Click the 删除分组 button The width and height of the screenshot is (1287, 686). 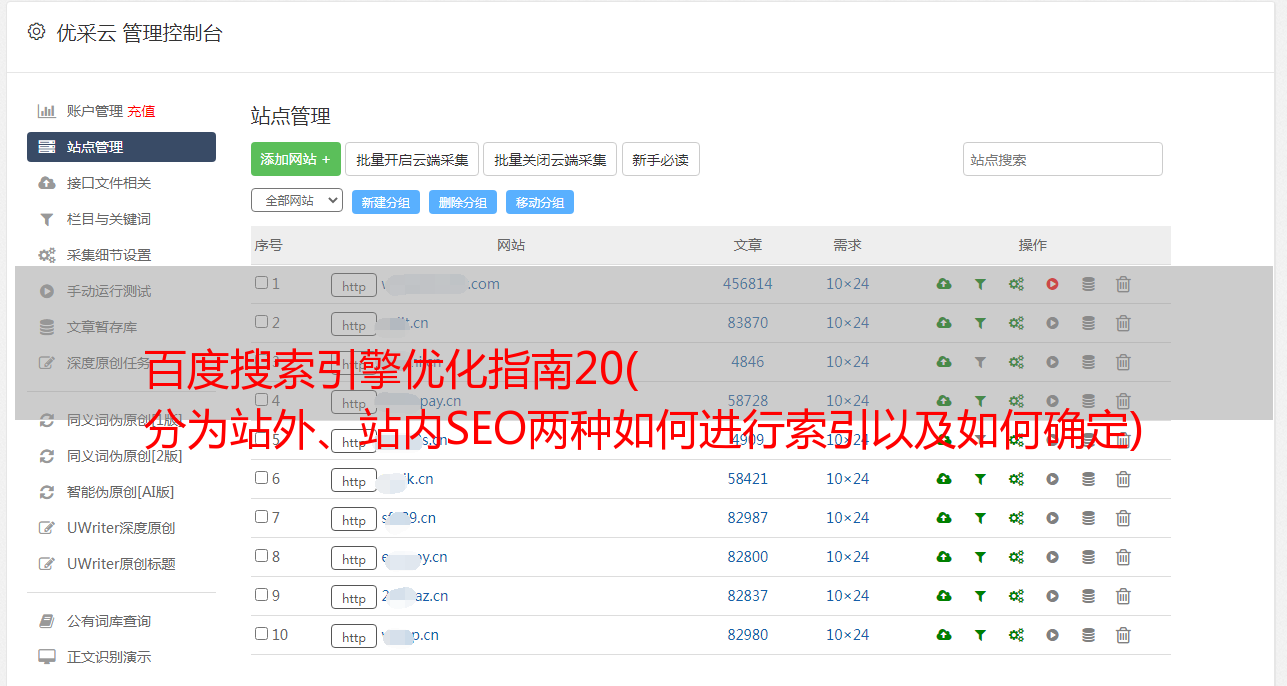click(463, 202)
